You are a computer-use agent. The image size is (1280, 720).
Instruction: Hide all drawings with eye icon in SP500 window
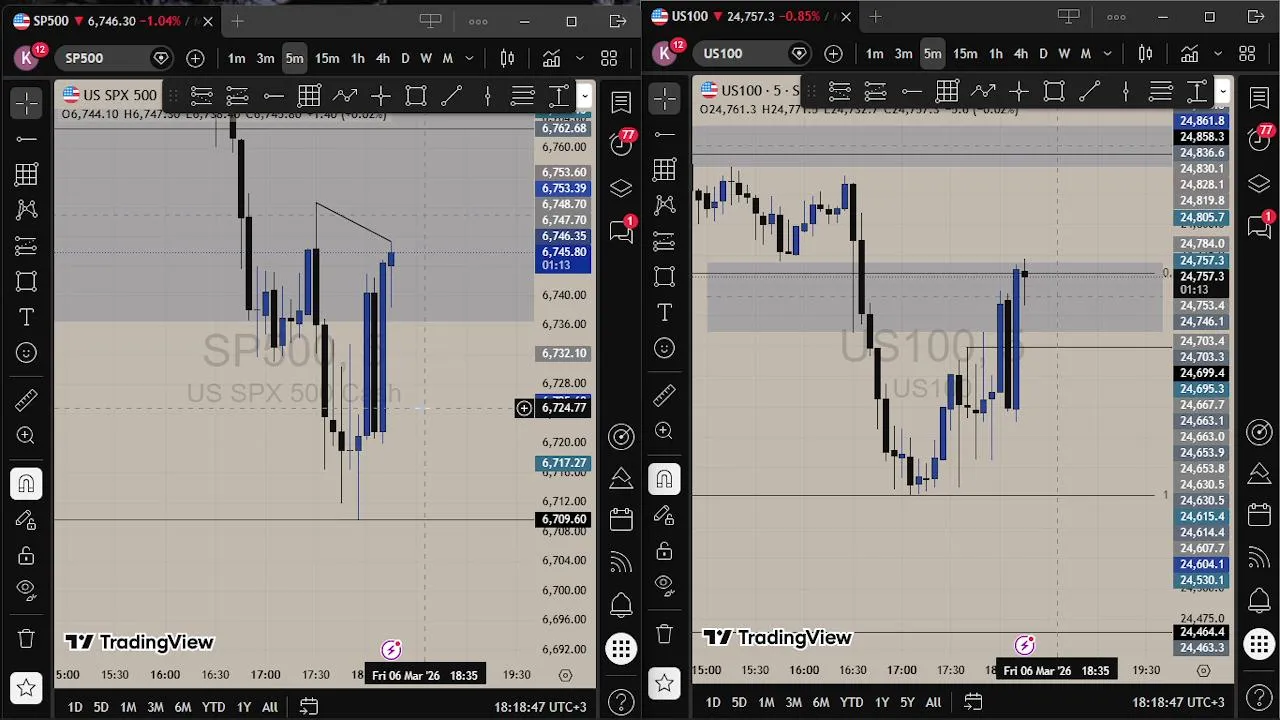(x=27, y=589)
